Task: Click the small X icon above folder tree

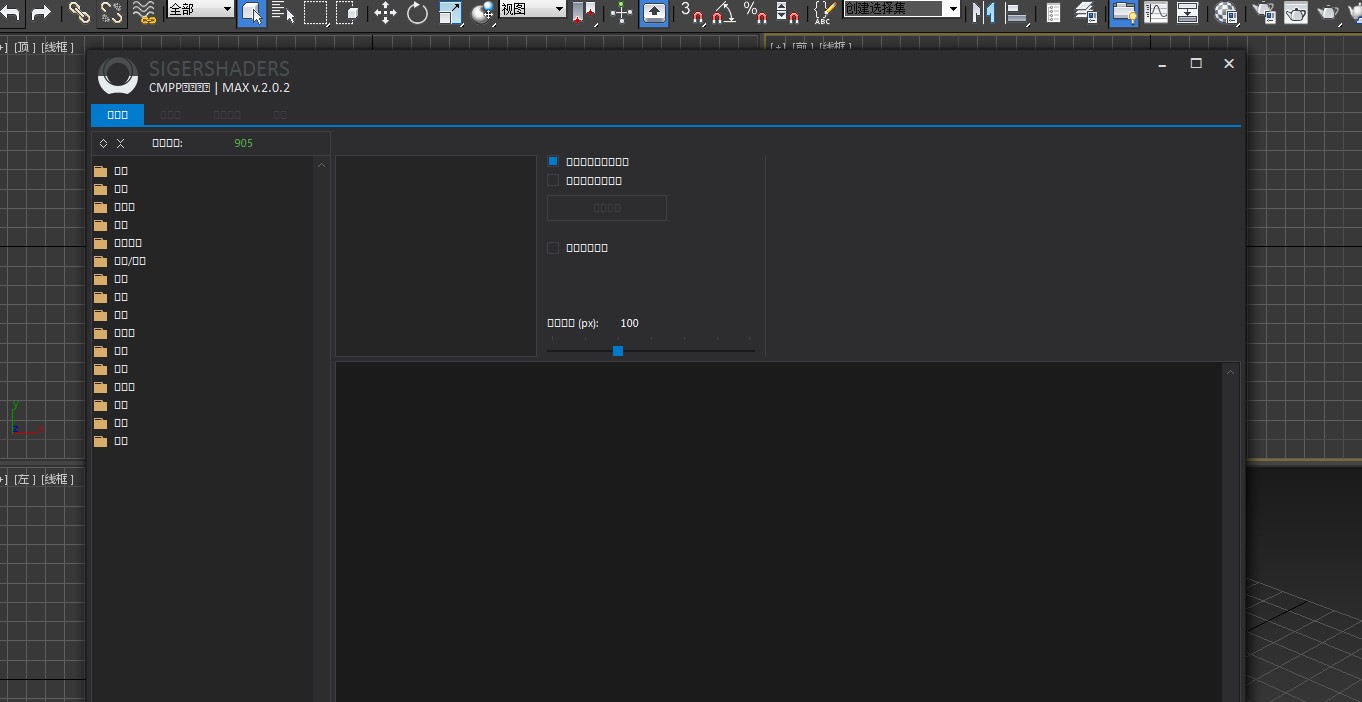Action: pyautogui.click(x=121, y=143)
